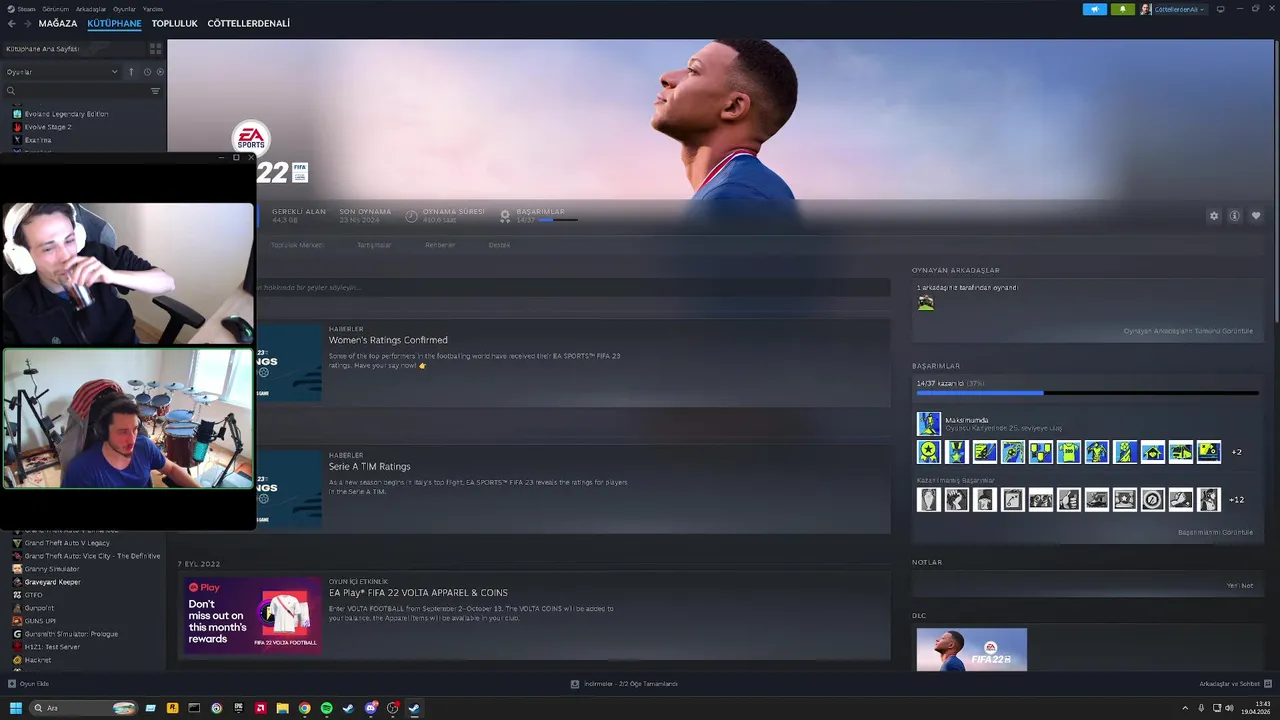1280x720 pixels.
Task: Show the +2 more earned achievements
Action: [1236, 452]
